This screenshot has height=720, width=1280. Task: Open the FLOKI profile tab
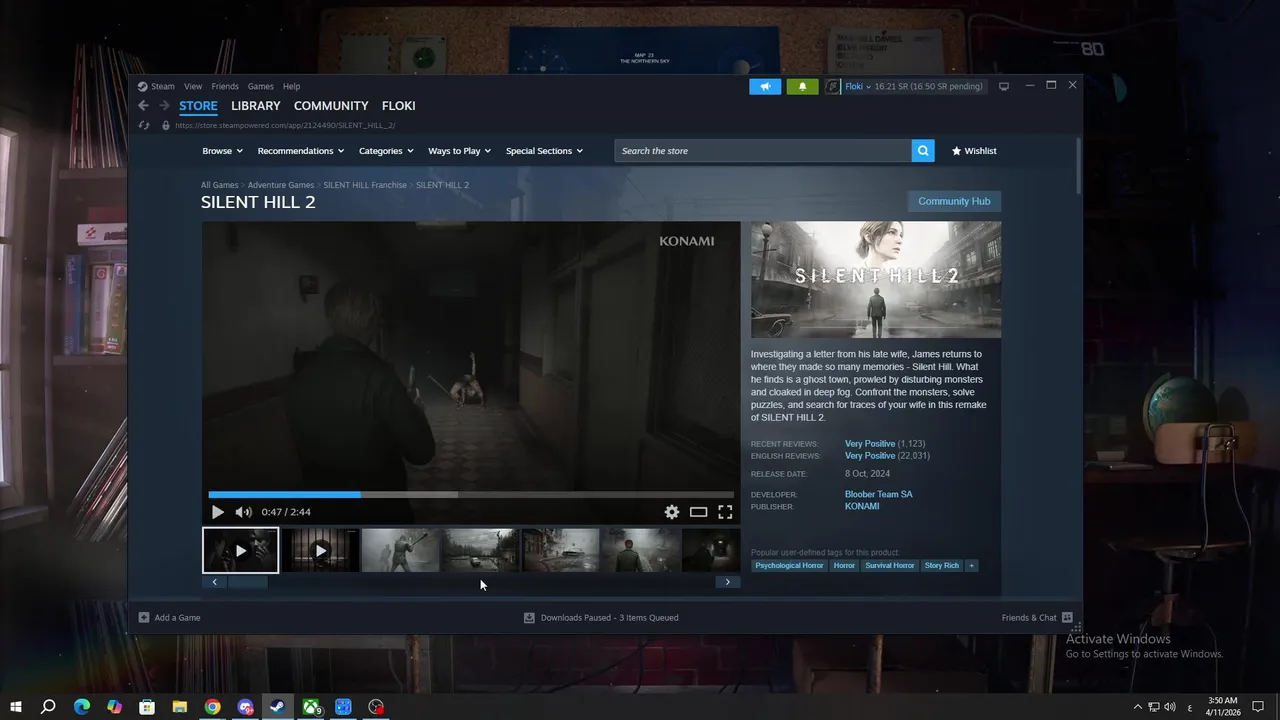tap(398, 106)
